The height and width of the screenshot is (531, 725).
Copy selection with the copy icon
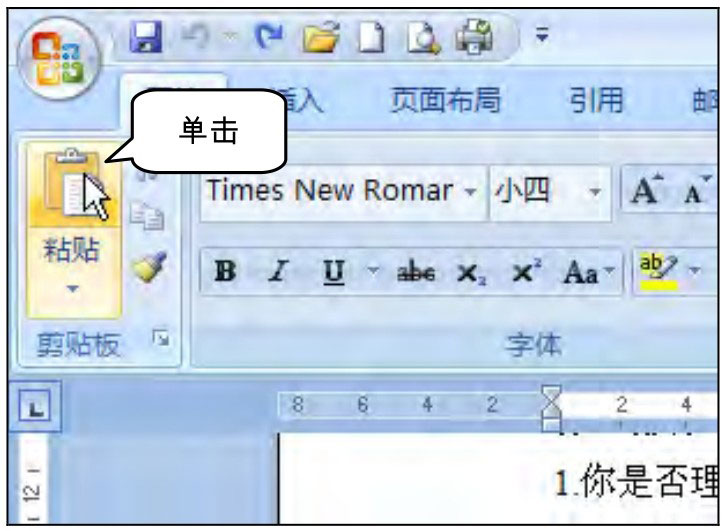click(147, 216)
